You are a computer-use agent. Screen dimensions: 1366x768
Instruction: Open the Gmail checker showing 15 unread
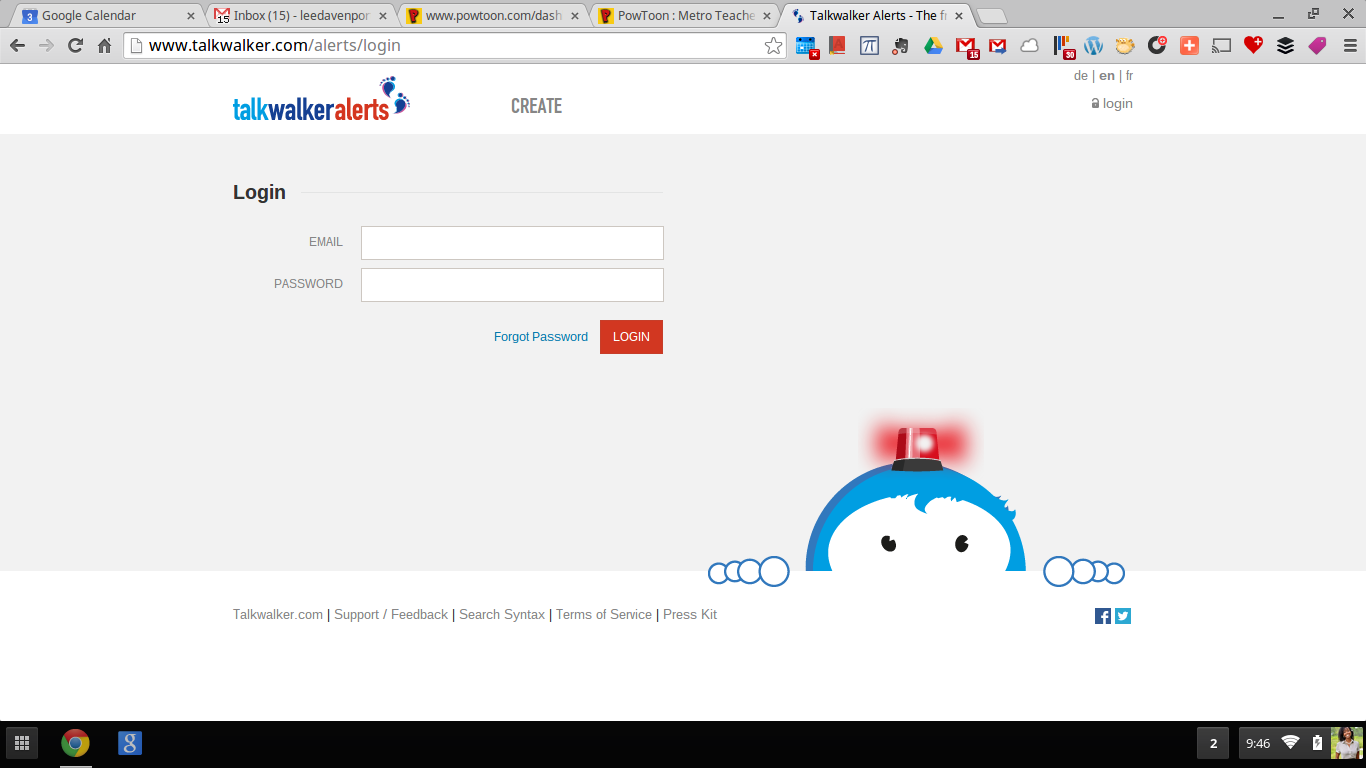point(966,46)
